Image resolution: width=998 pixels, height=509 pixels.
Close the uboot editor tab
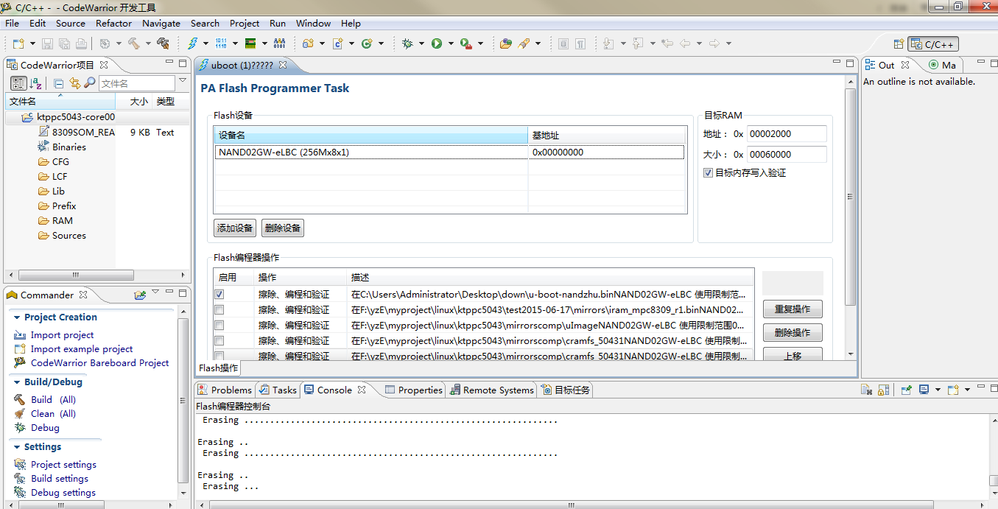(x=283, y=65)
